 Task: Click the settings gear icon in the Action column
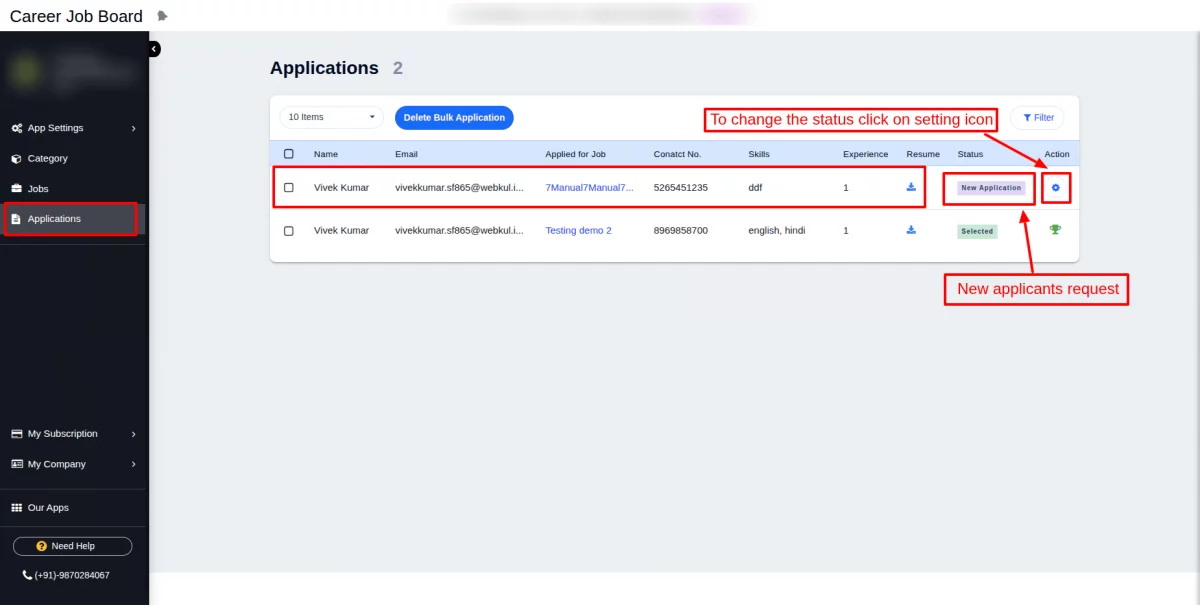click(x=1055, y=188)
